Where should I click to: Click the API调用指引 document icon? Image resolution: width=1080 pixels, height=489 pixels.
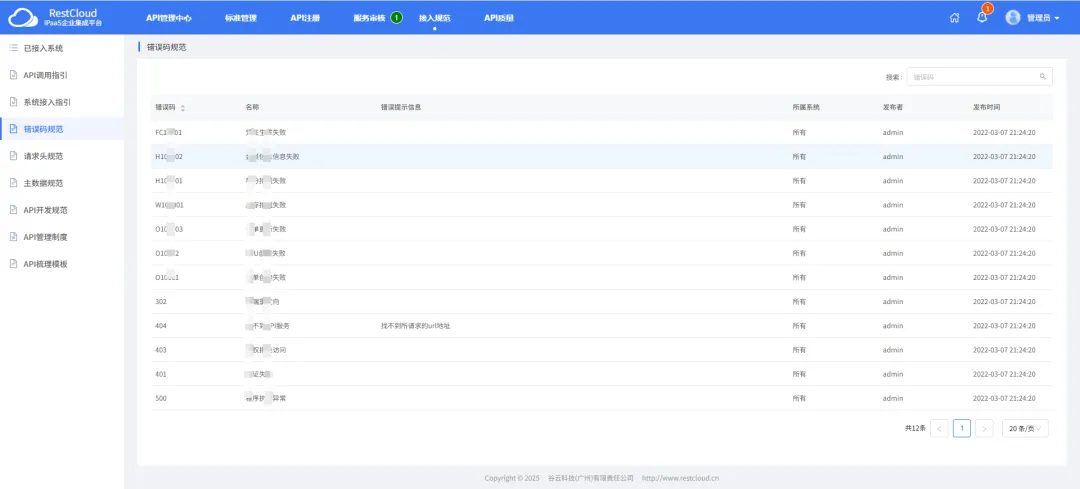(12, 75)
